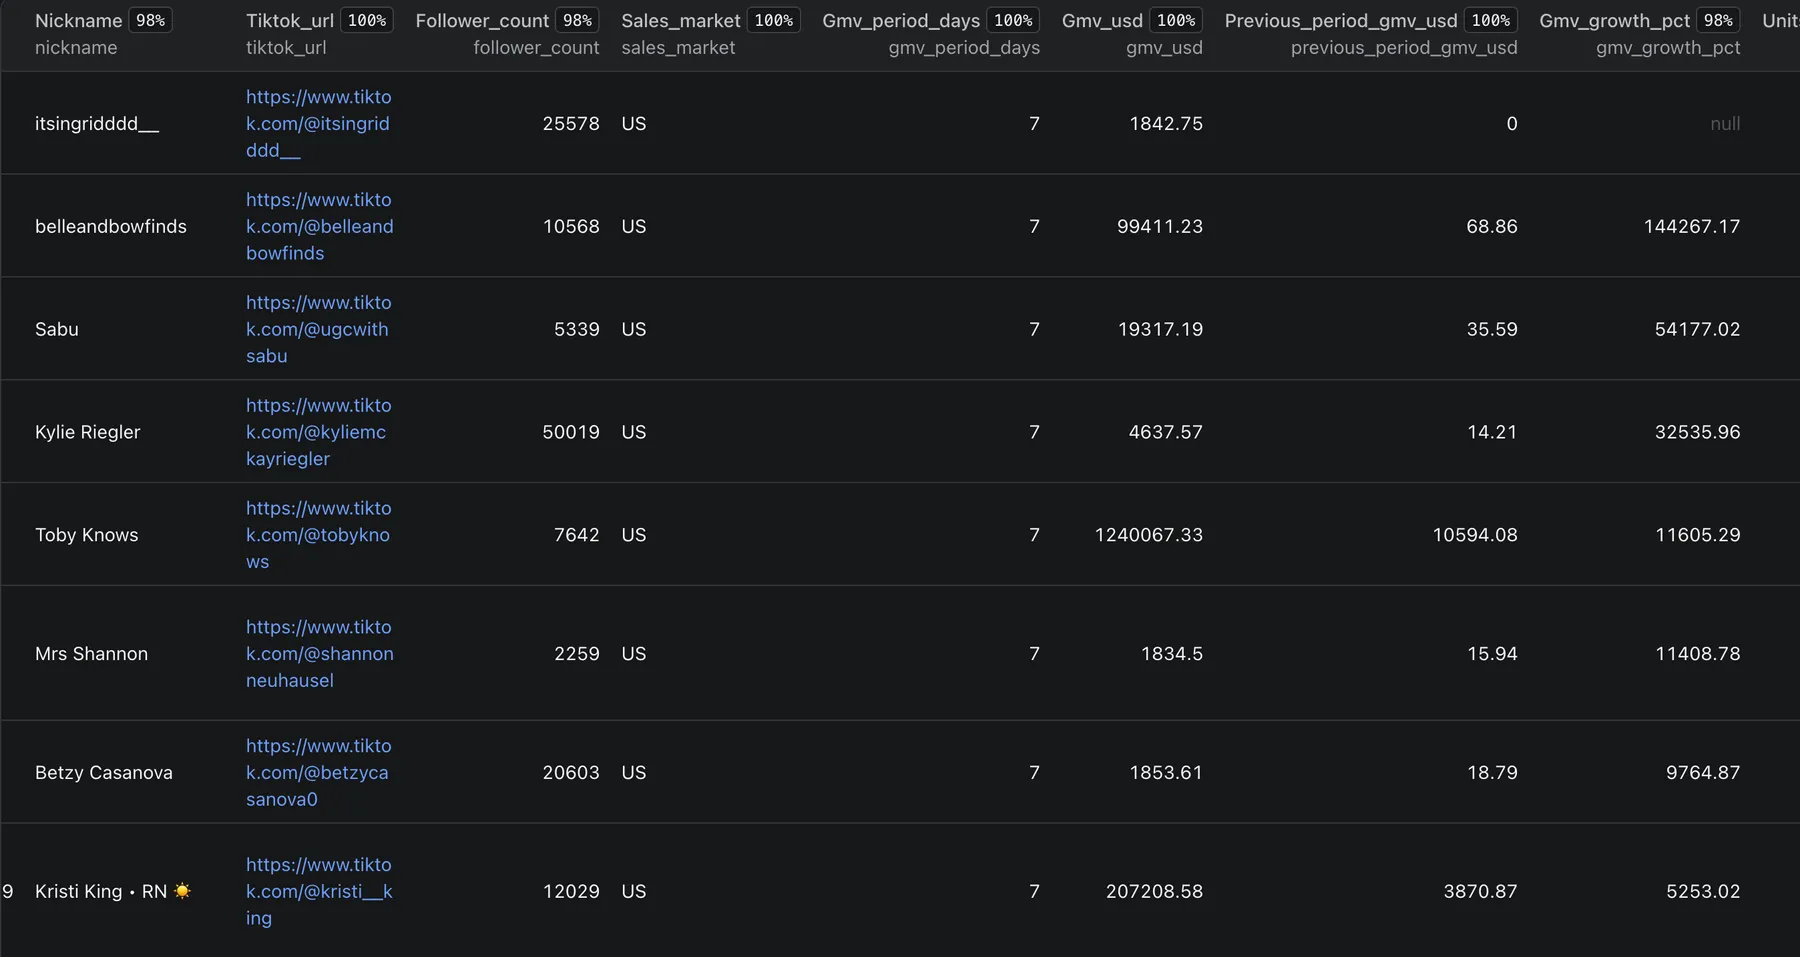The width and height of the screenshot is (1800, 957).
Task: Select the Sales_market column header
Action: click(681, 21)
